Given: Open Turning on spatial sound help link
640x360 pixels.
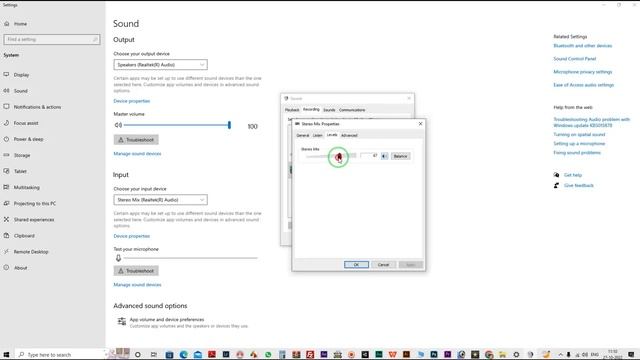Looking at the screenshot, I should (579, 134).
